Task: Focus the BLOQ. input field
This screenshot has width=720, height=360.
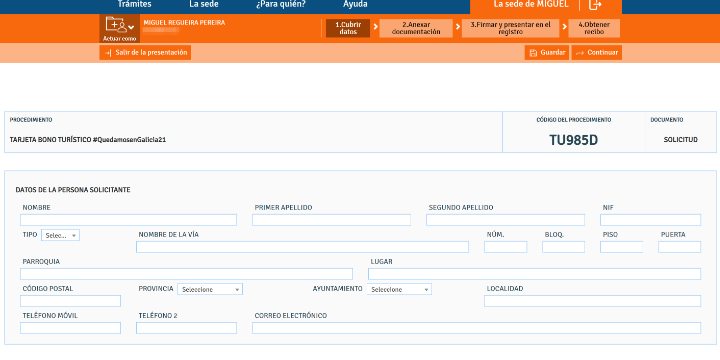Action: 563,247
